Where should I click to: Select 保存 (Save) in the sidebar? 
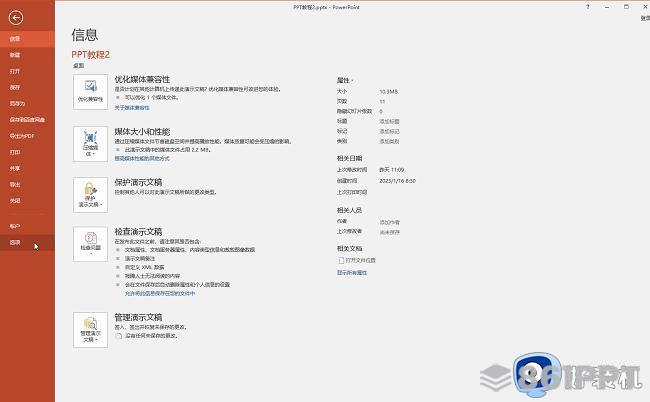pyautogui.click(x=27, y=87)
